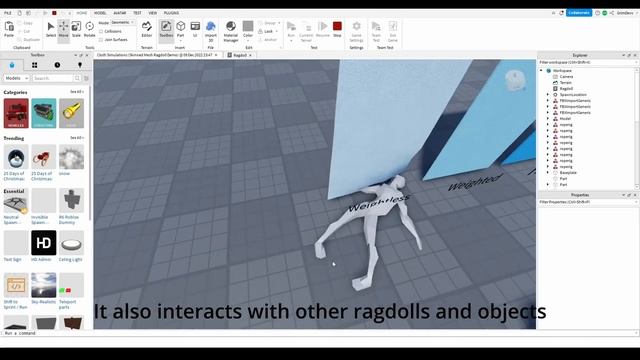Select the HD Admin toolbox item
Screen dimensions: 640x360
click(44, 246)
